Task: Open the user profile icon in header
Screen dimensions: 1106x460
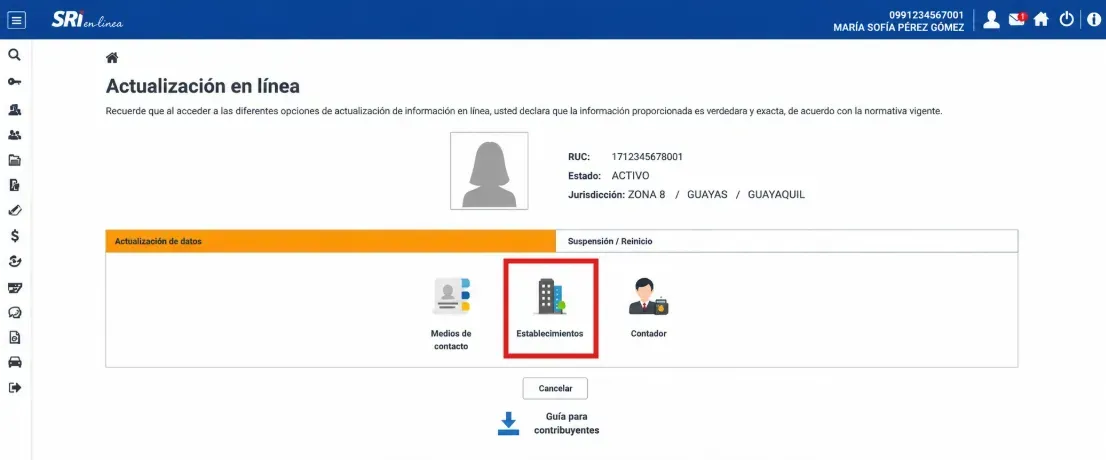Action: [x=992, y=19]
